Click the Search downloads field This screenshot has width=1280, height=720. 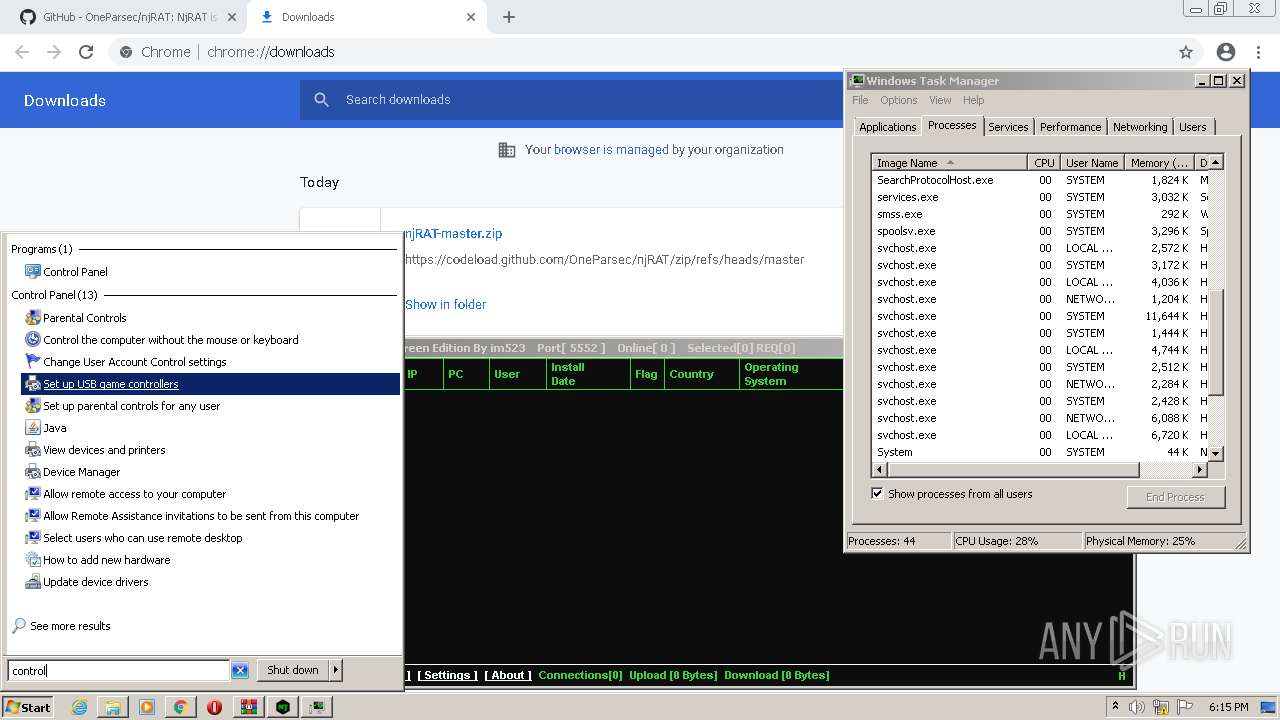tap(590, 100)
